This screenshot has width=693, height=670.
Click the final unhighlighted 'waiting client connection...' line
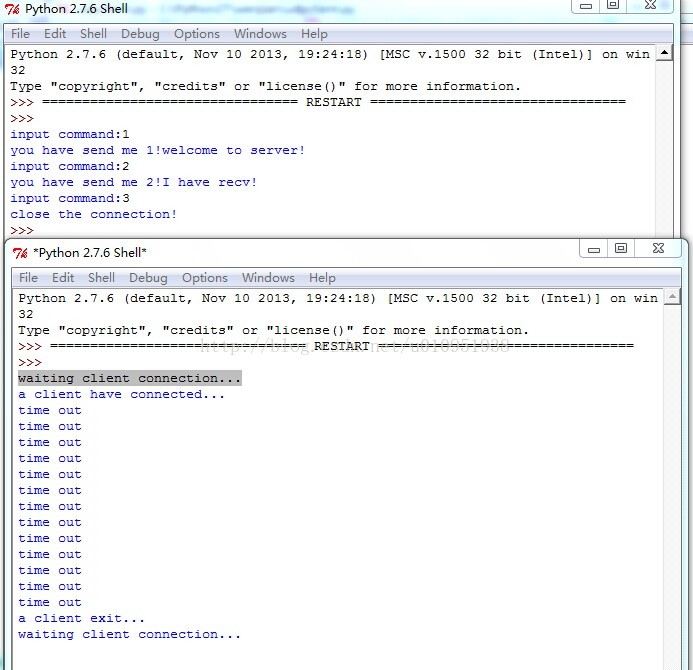[x=129, y=634]
